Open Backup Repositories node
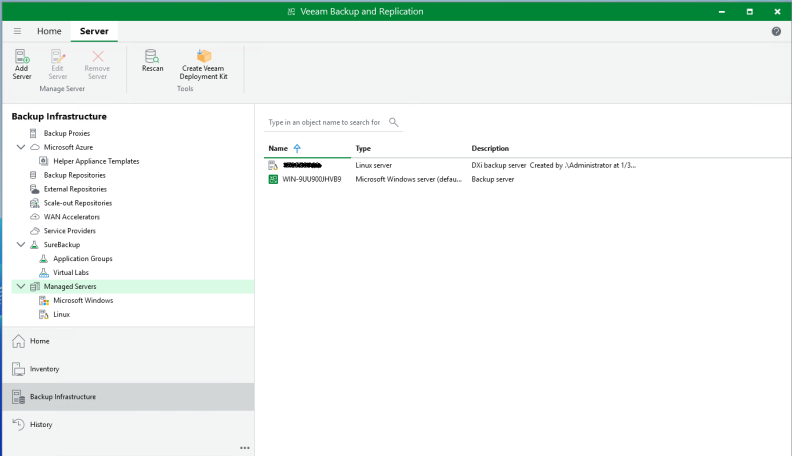792x456 pixels. (x=74, y=175)
